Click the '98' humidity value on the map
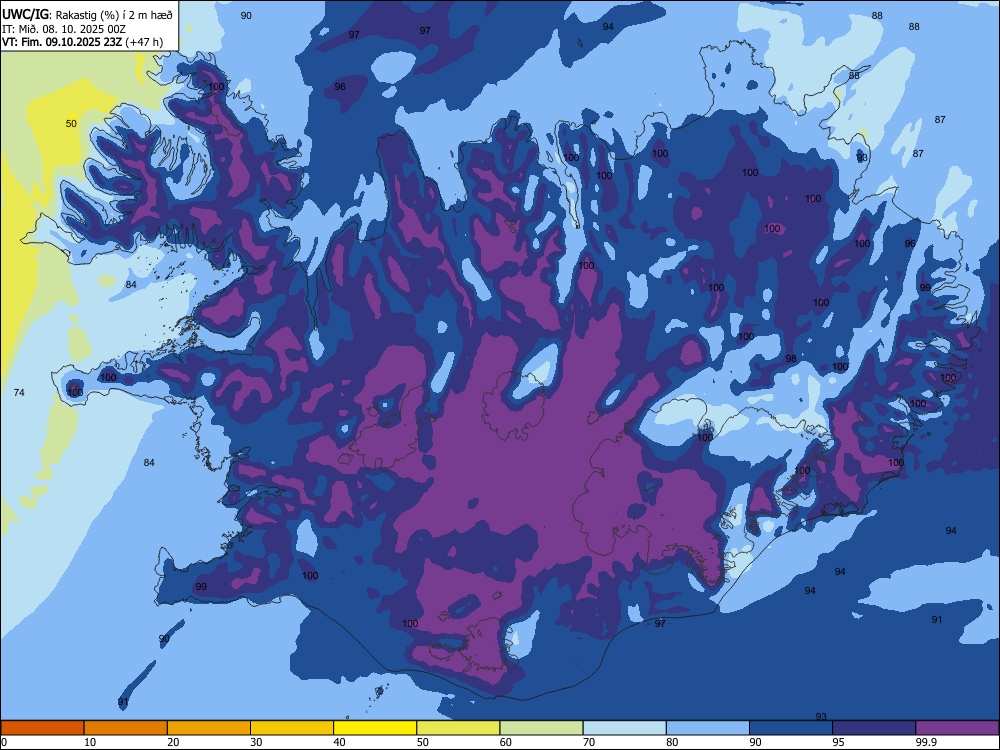This screenshot has width=1000, height=750. [x=791, y=358]
